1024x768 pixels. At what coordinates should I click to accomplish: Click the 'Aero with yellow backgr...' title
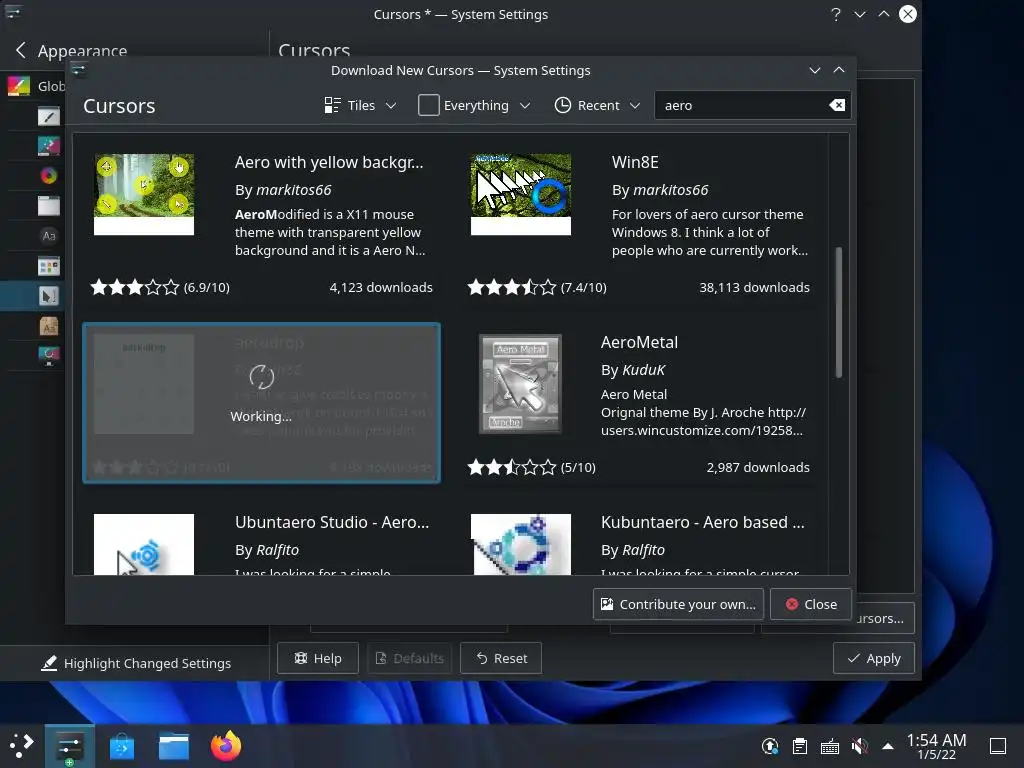coord(329,162)
